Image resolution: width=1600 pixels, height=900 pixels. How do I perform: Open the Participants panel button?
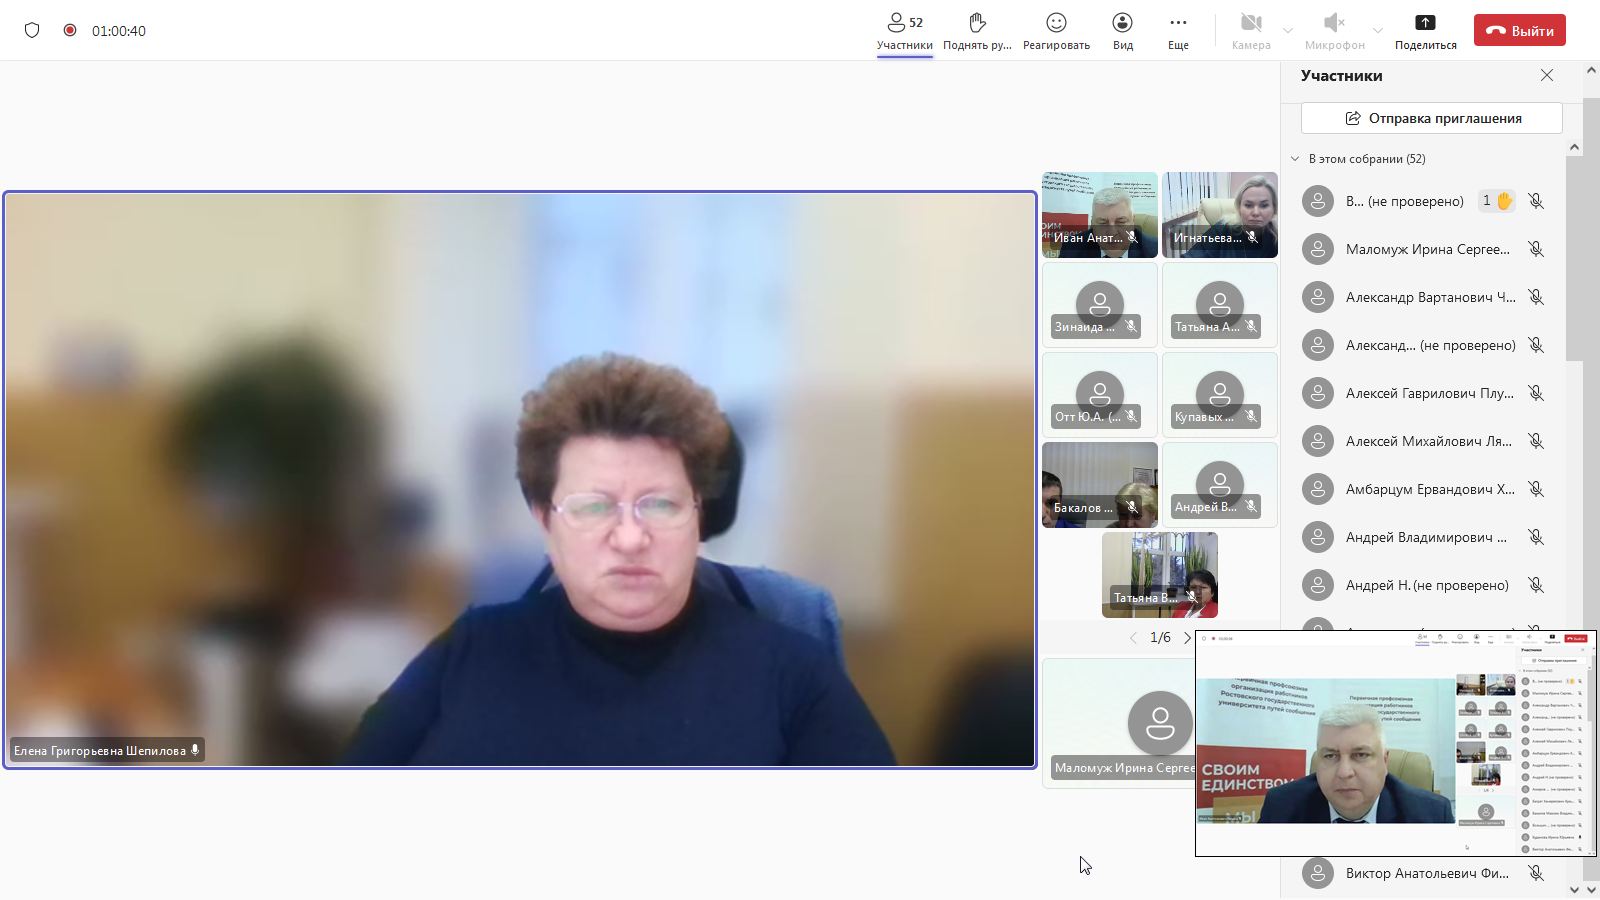[x=904, y=31]
